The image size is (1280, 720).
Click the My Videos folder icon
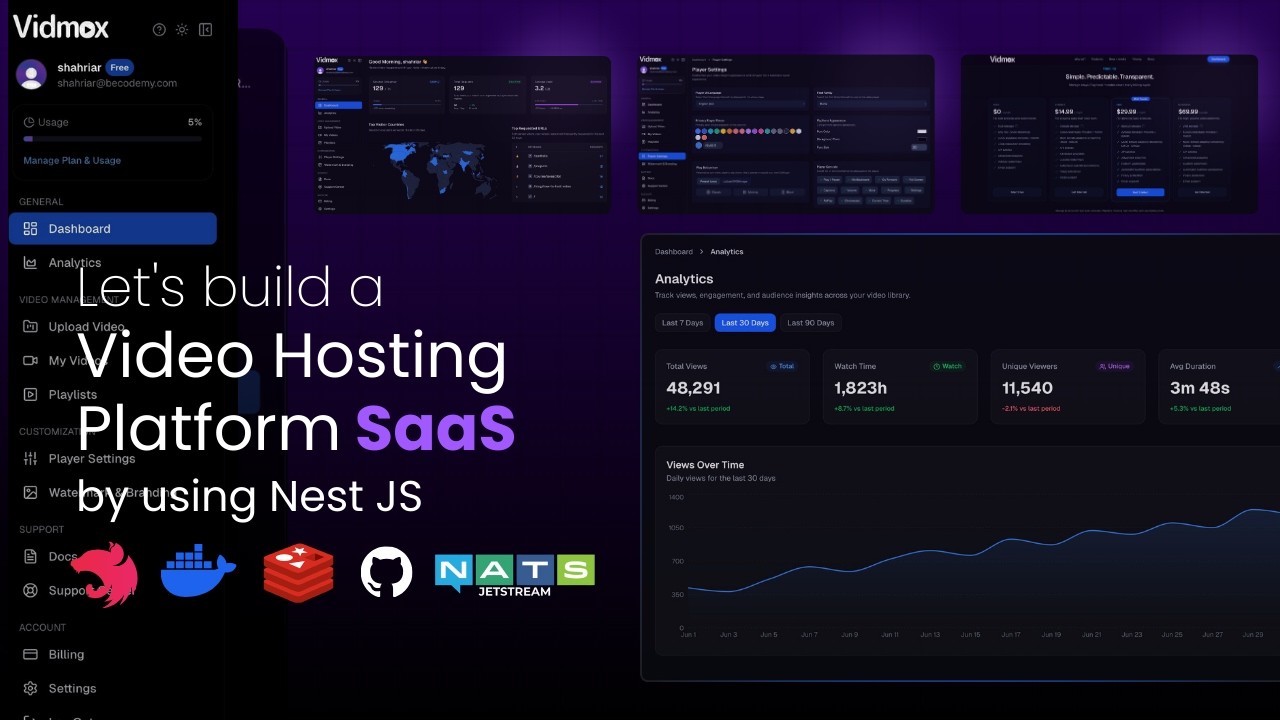pos(30,360)
